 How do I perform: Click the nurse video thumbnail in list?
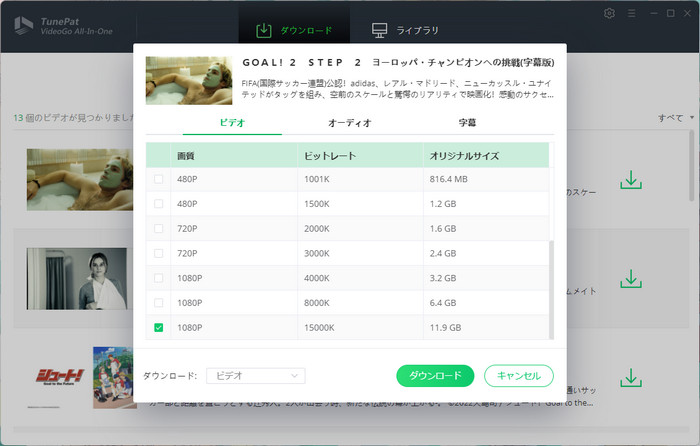tap(77, 279)
